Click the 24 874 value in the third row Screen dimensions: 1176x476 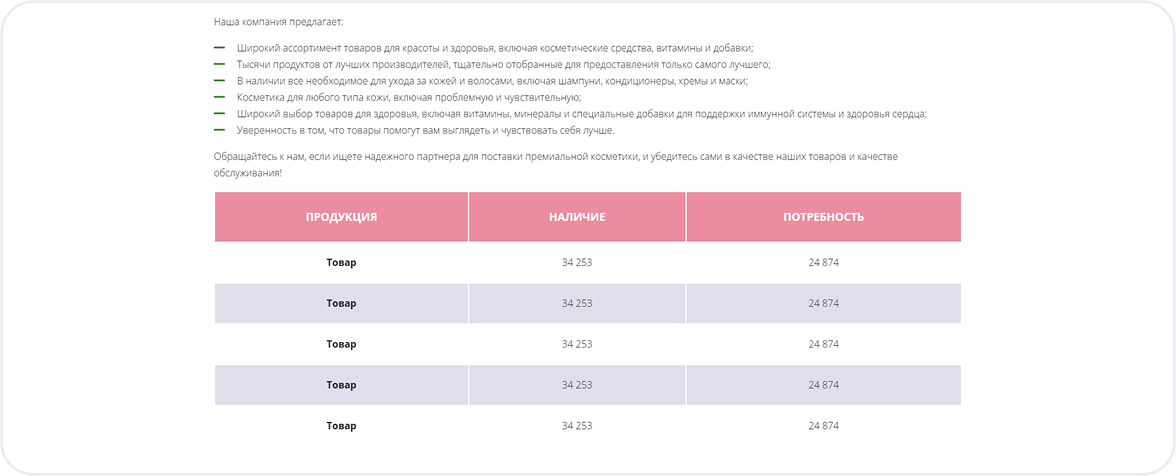pos(823,344)
